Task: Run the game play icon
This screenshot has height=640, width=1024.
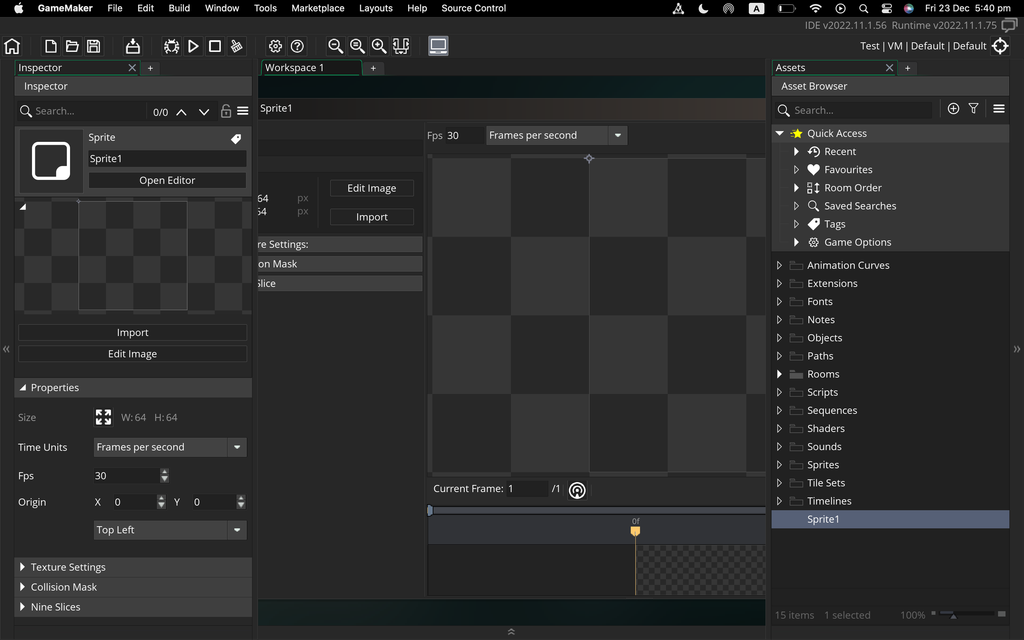Action: tap(193, 46)
